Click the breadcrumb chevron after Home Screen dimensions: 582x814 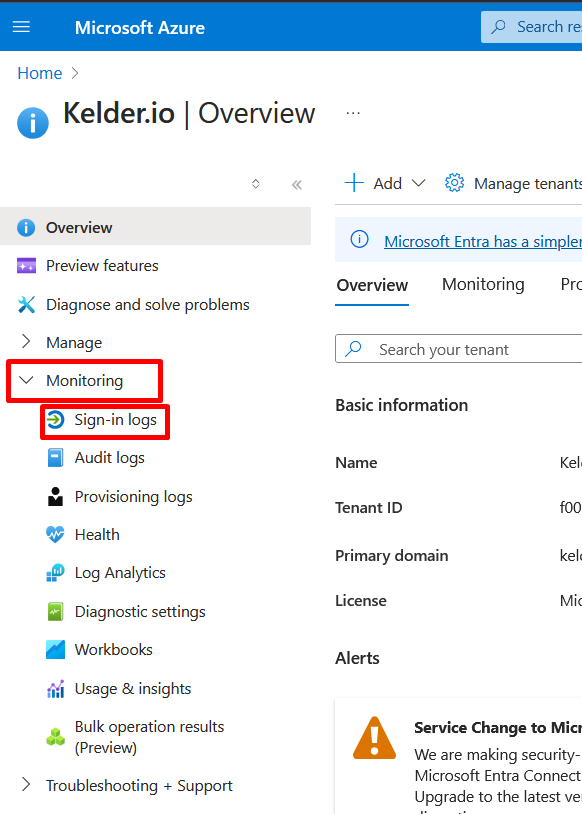75,73
